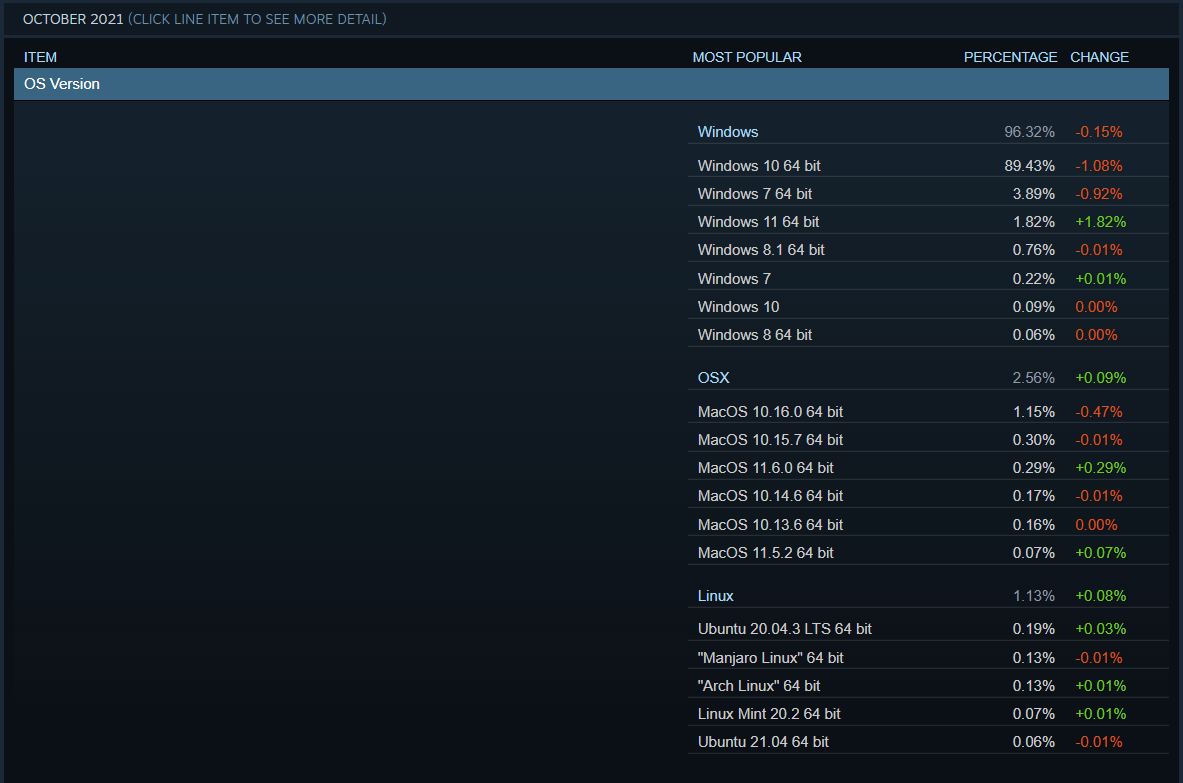Screen dimensions: 1183x783
Task: Click the +1.82% change value
Action: pyautogui.click(x=1100, y=222)
